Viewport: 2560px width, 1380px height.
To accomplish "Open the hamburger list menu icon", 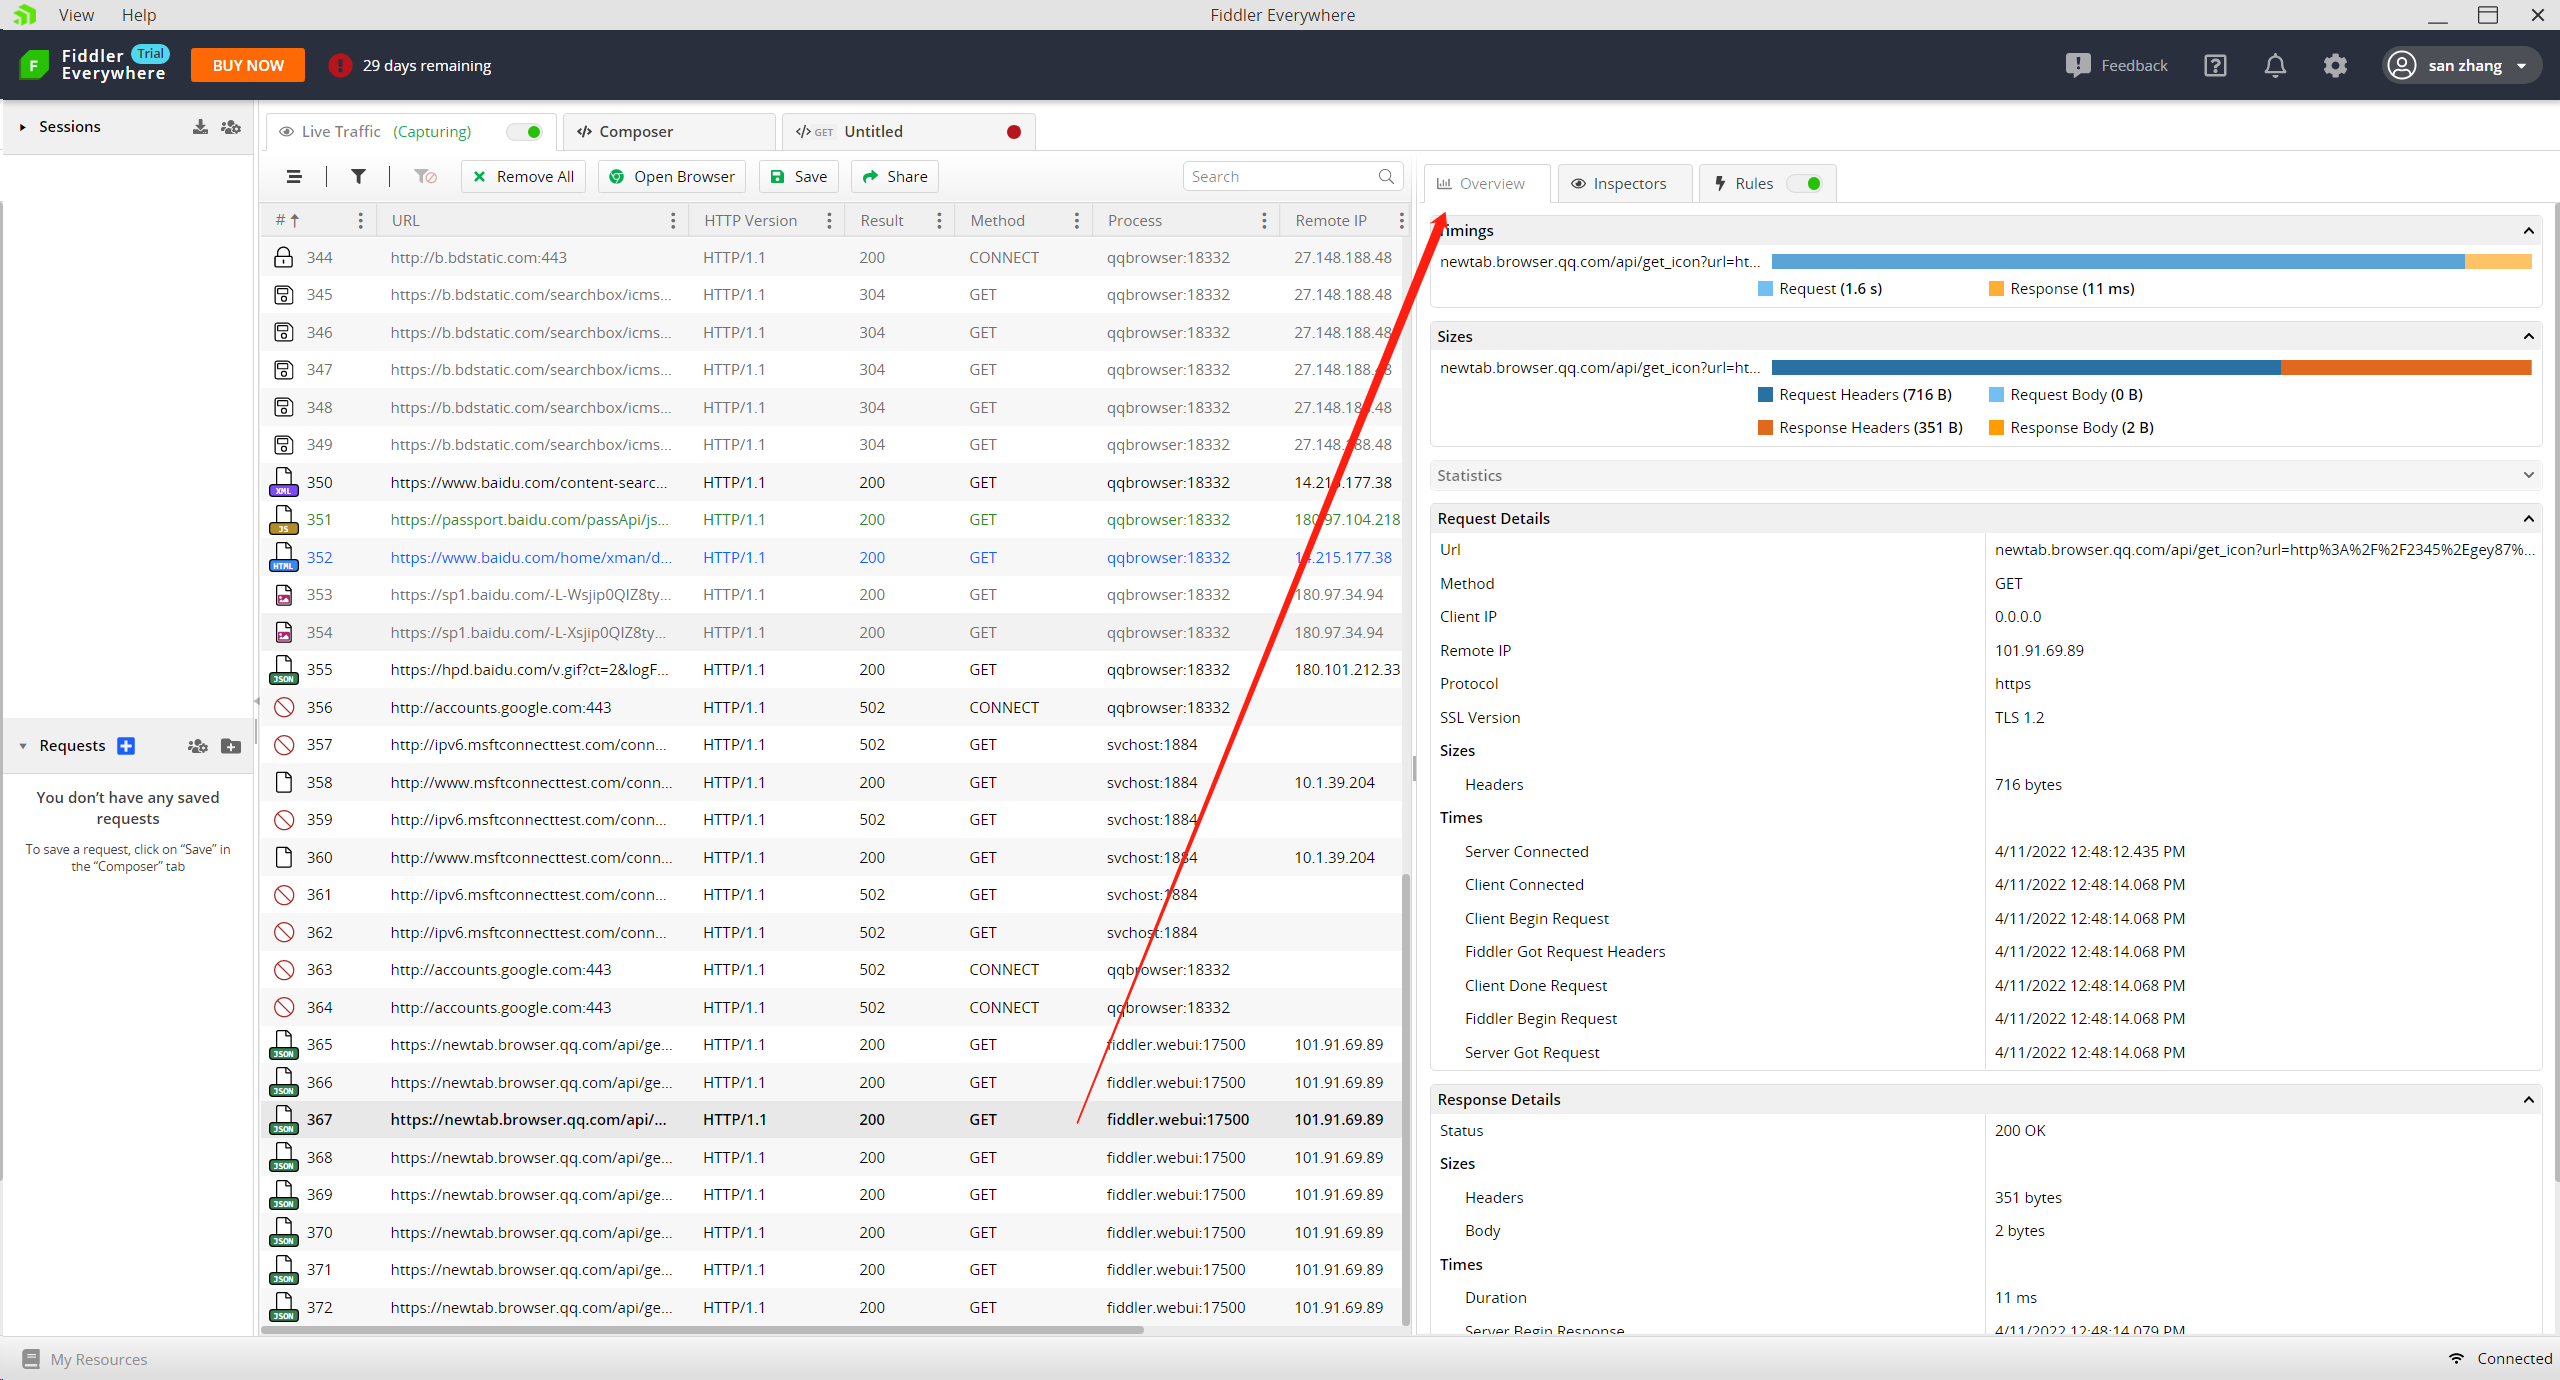I will click(x=294, y=177).
